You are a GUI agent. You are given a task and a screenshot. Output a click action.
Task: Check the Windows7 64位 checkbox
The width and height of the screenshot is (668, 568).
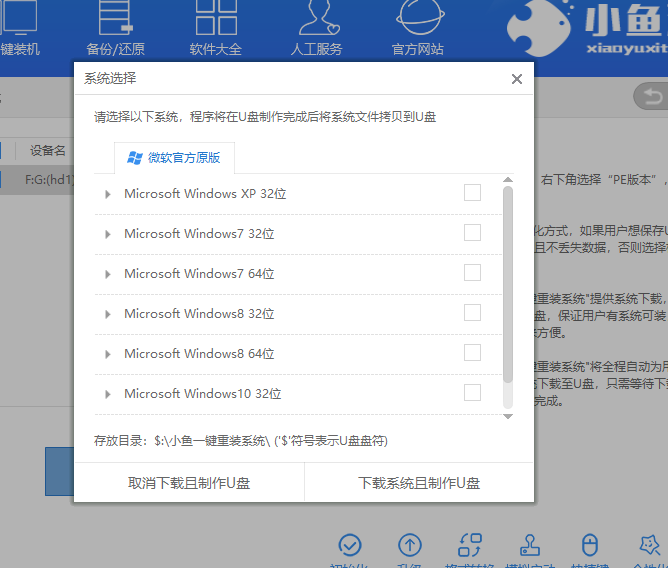(472, 273)
